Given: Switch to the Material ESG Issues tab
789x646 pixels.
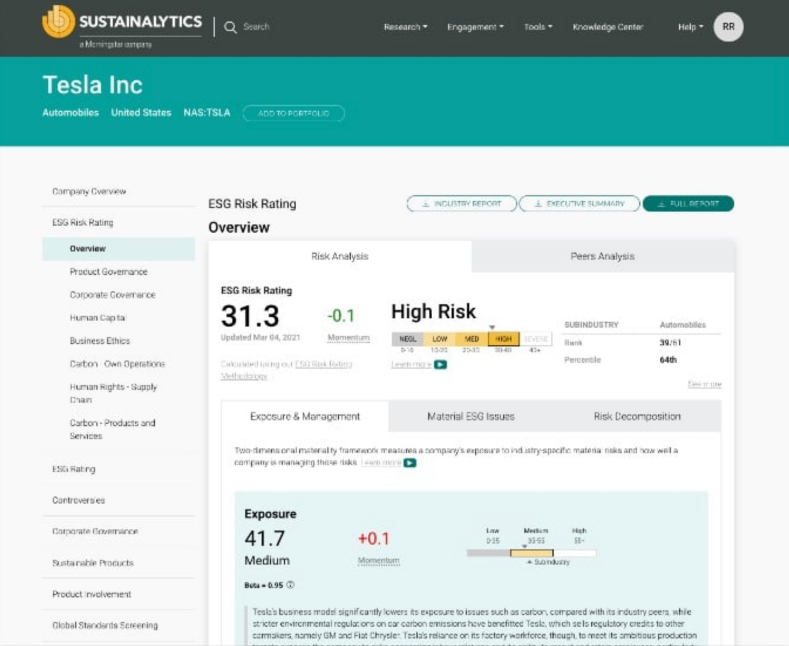Looking at the screenshot, I should [471, 417].
